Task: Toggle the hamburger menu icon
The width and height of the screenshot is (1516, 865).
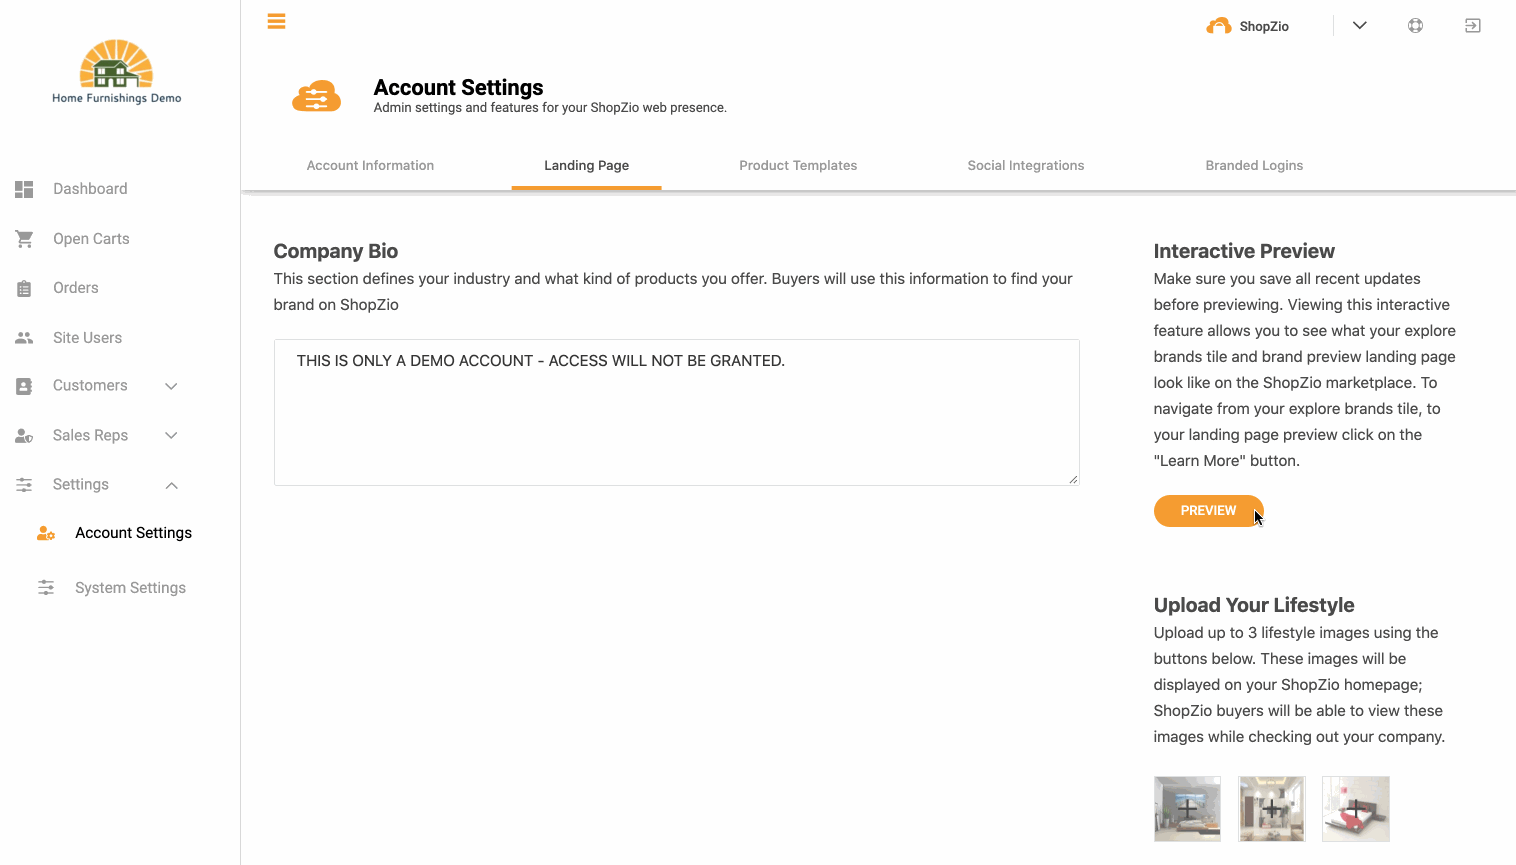Action: pyautogui.click(x=277, y=21)
